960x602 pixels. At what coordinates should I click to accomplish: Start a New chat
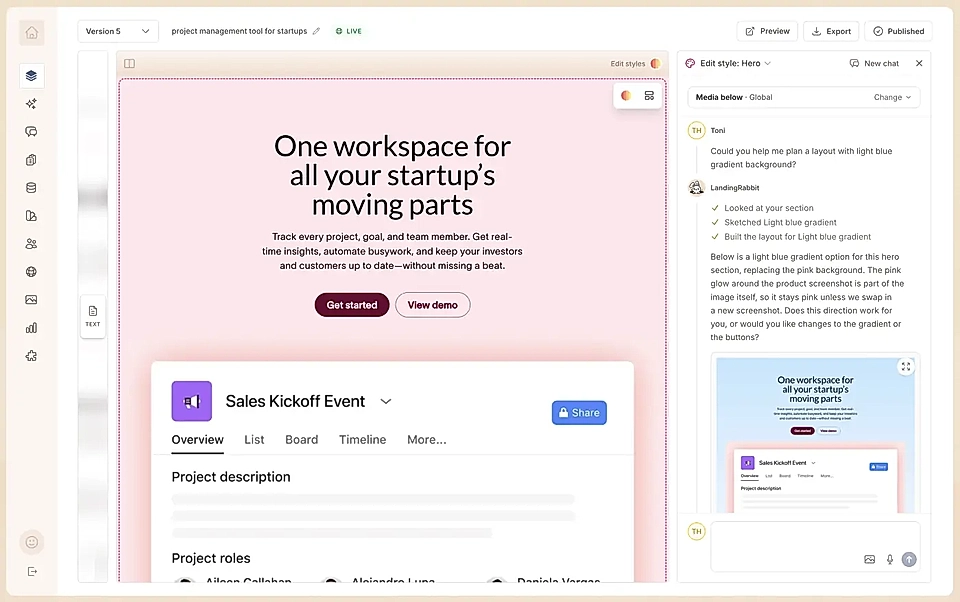pos(874,63)
